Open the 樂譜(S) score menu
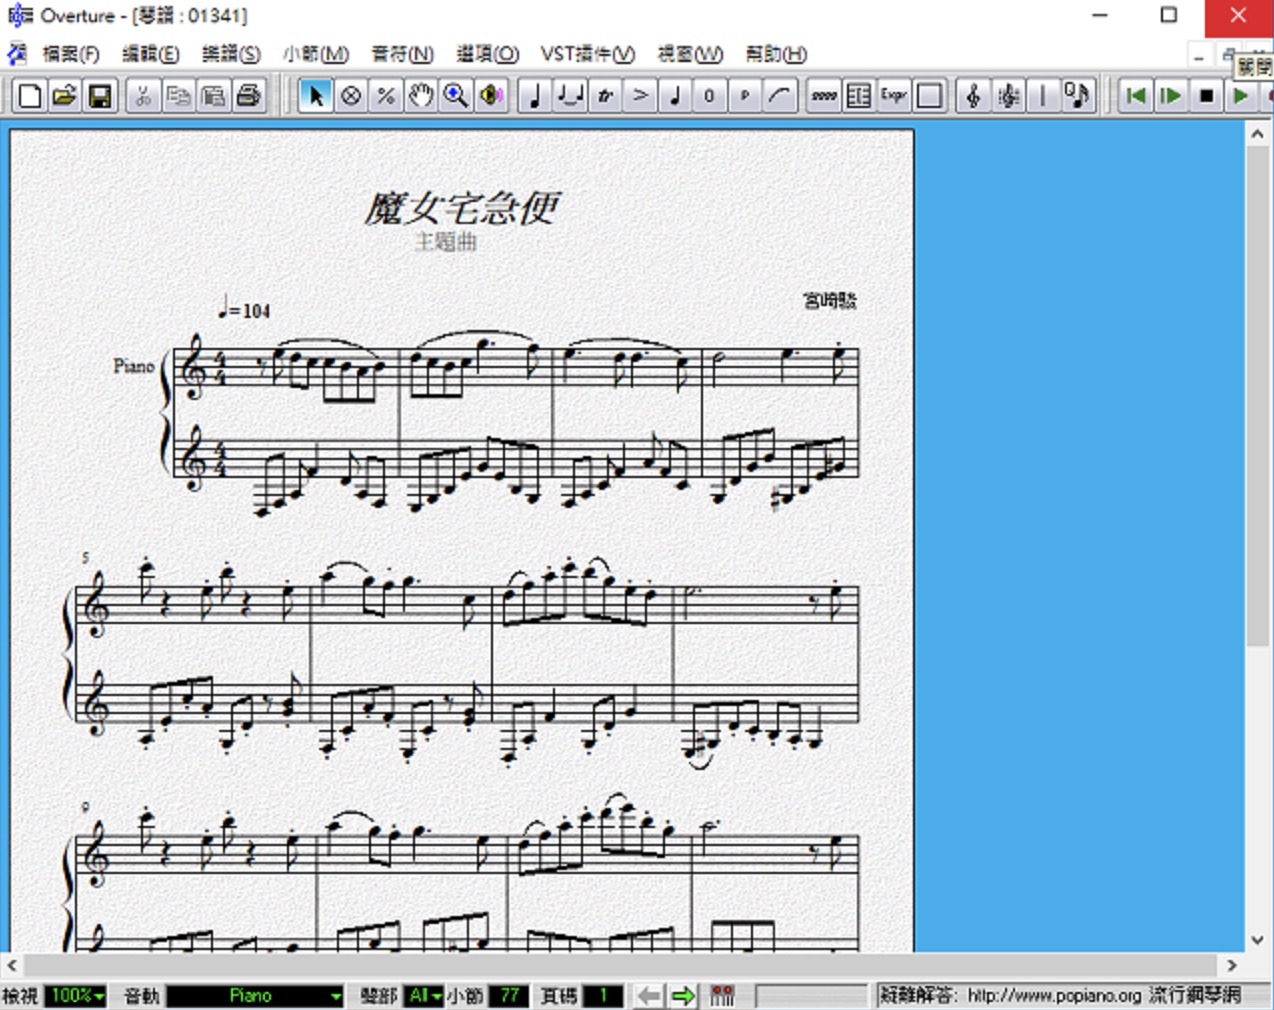Image resolution: width=1274 pixels, height=1010 pixels. pyautogui.click(x=231, y=54)
